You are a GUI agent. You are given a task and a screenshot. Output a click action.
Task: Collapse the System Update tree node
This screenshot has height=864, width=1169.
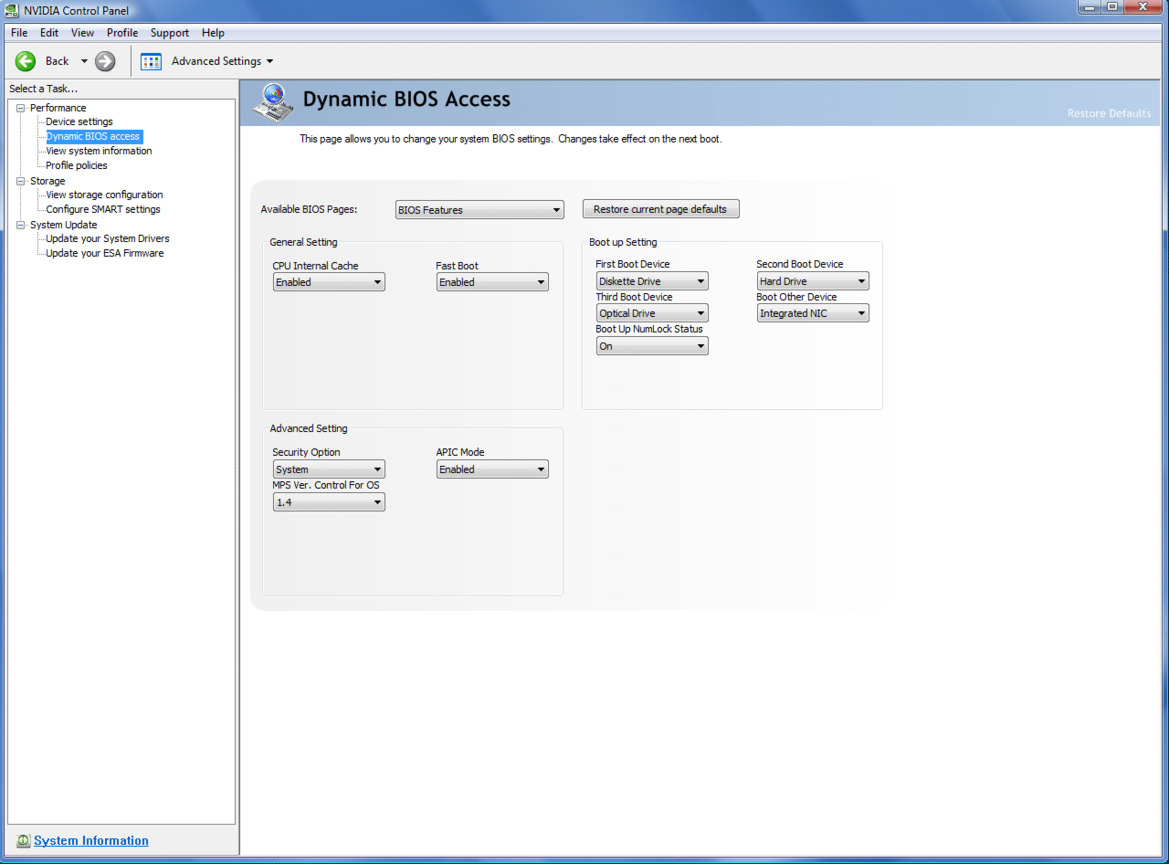21,225
